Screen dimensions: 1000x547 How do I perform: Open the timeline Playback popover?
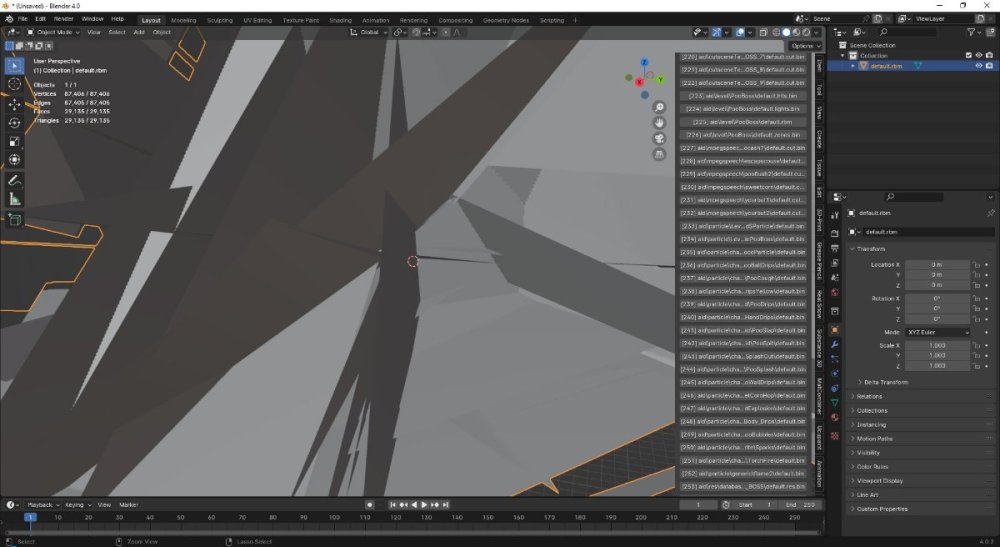tap(43, 504)
